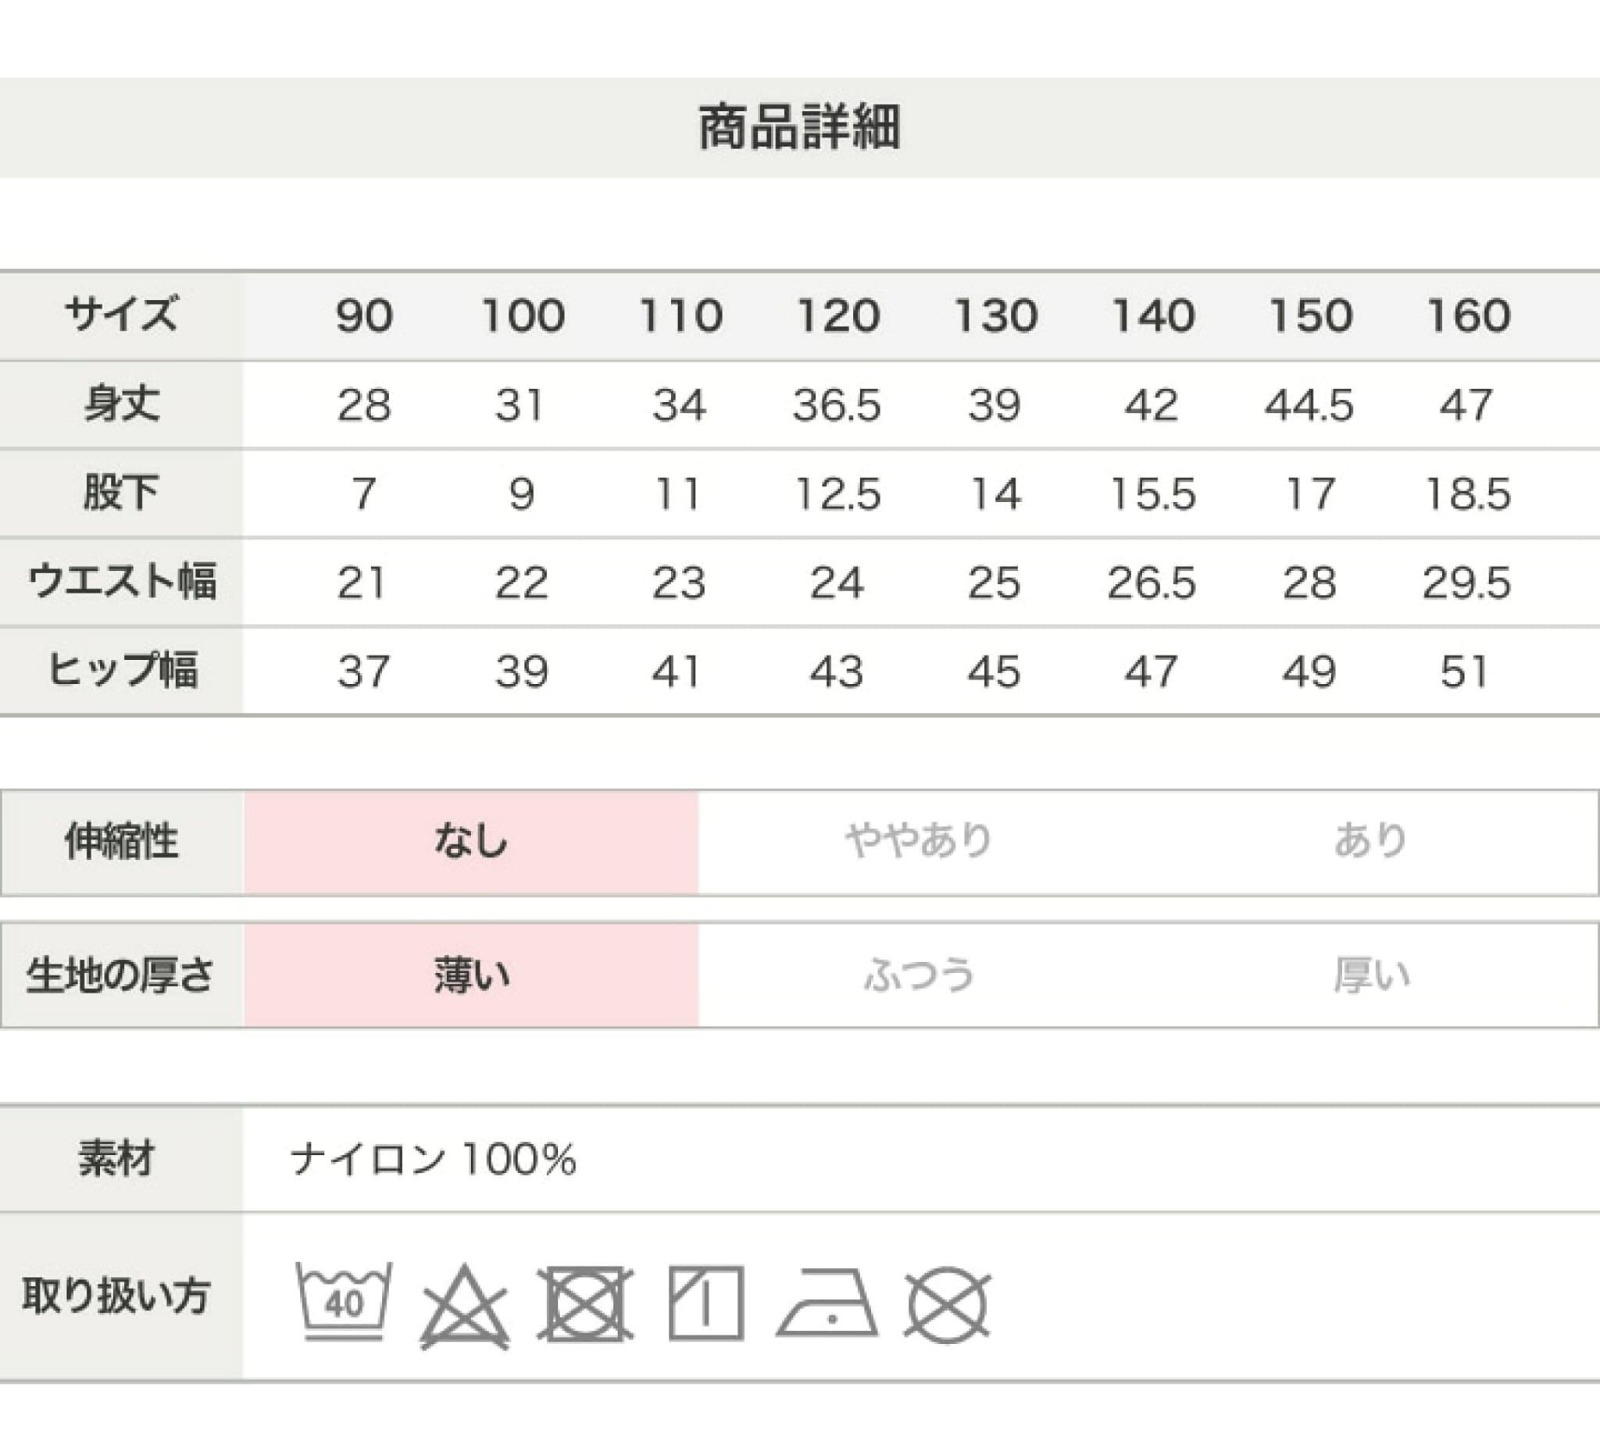Choose 厚い fabric thickness

coord(1370,975)
